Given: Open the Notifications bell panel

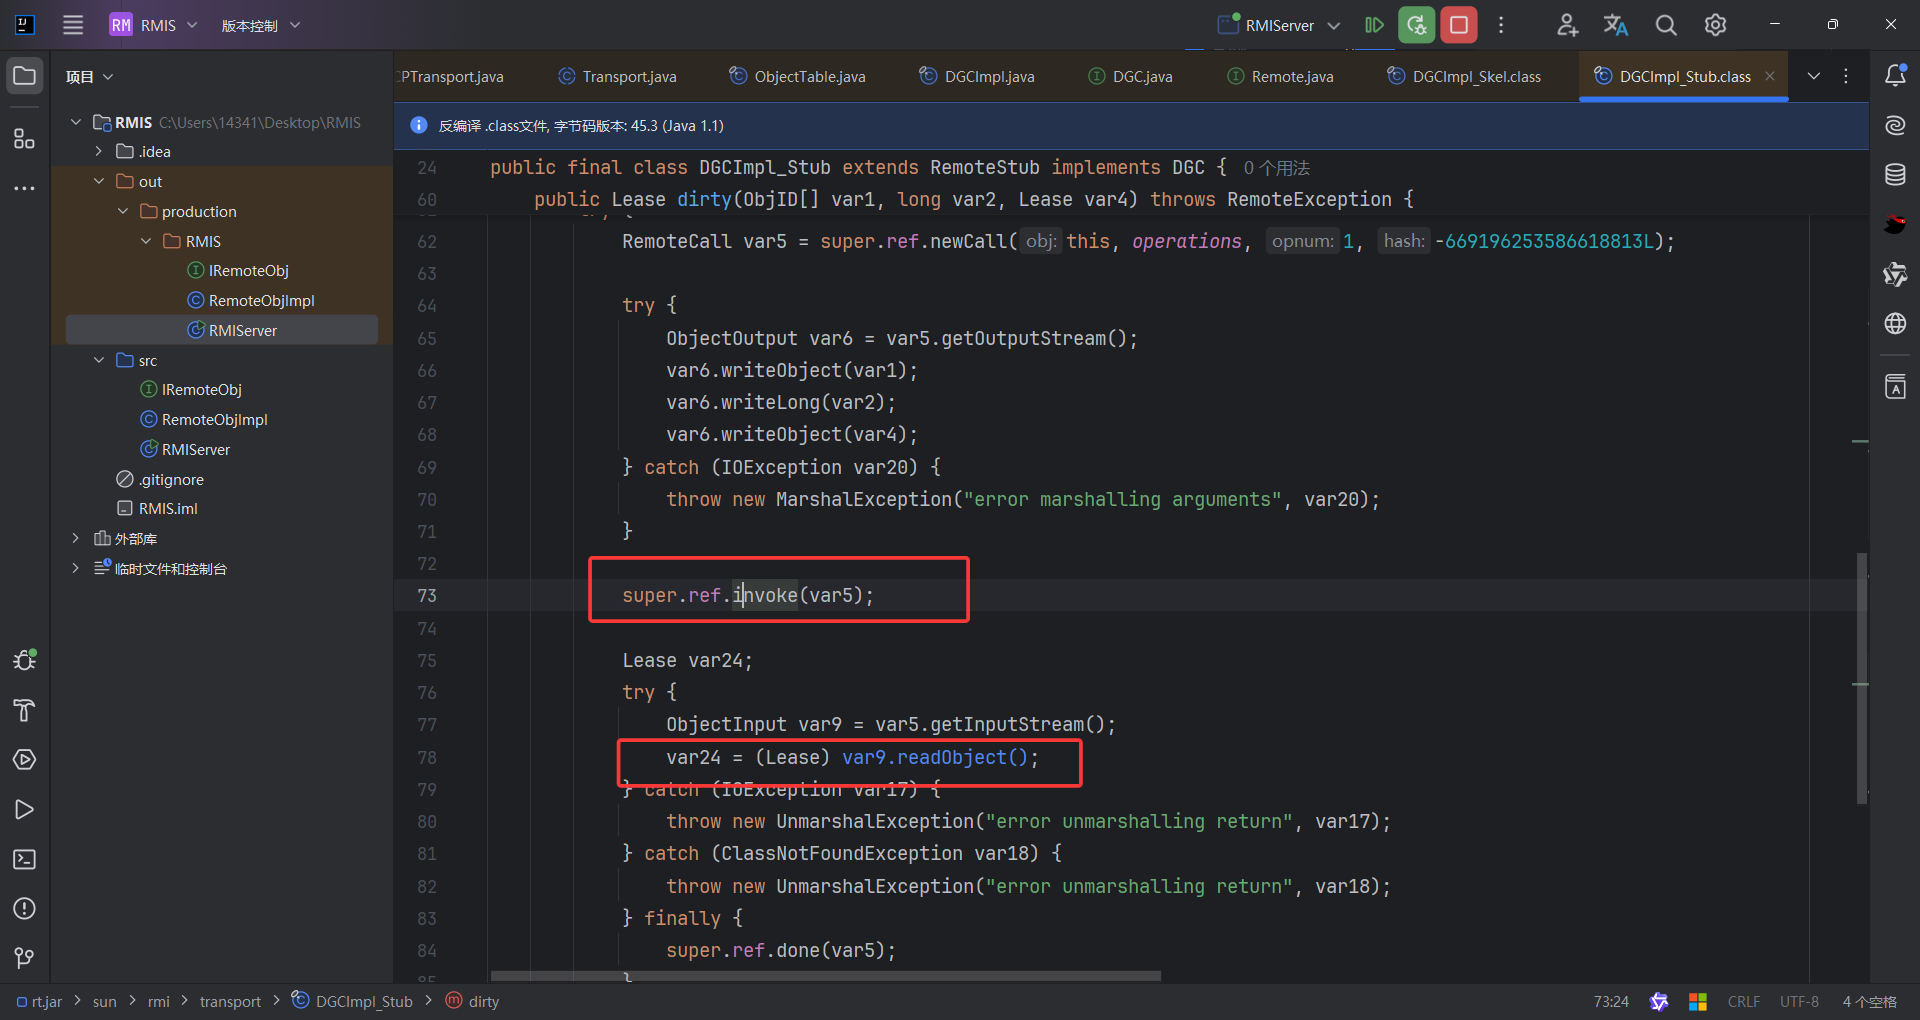Looking at the screenshot, I should tap(1895, 76).
